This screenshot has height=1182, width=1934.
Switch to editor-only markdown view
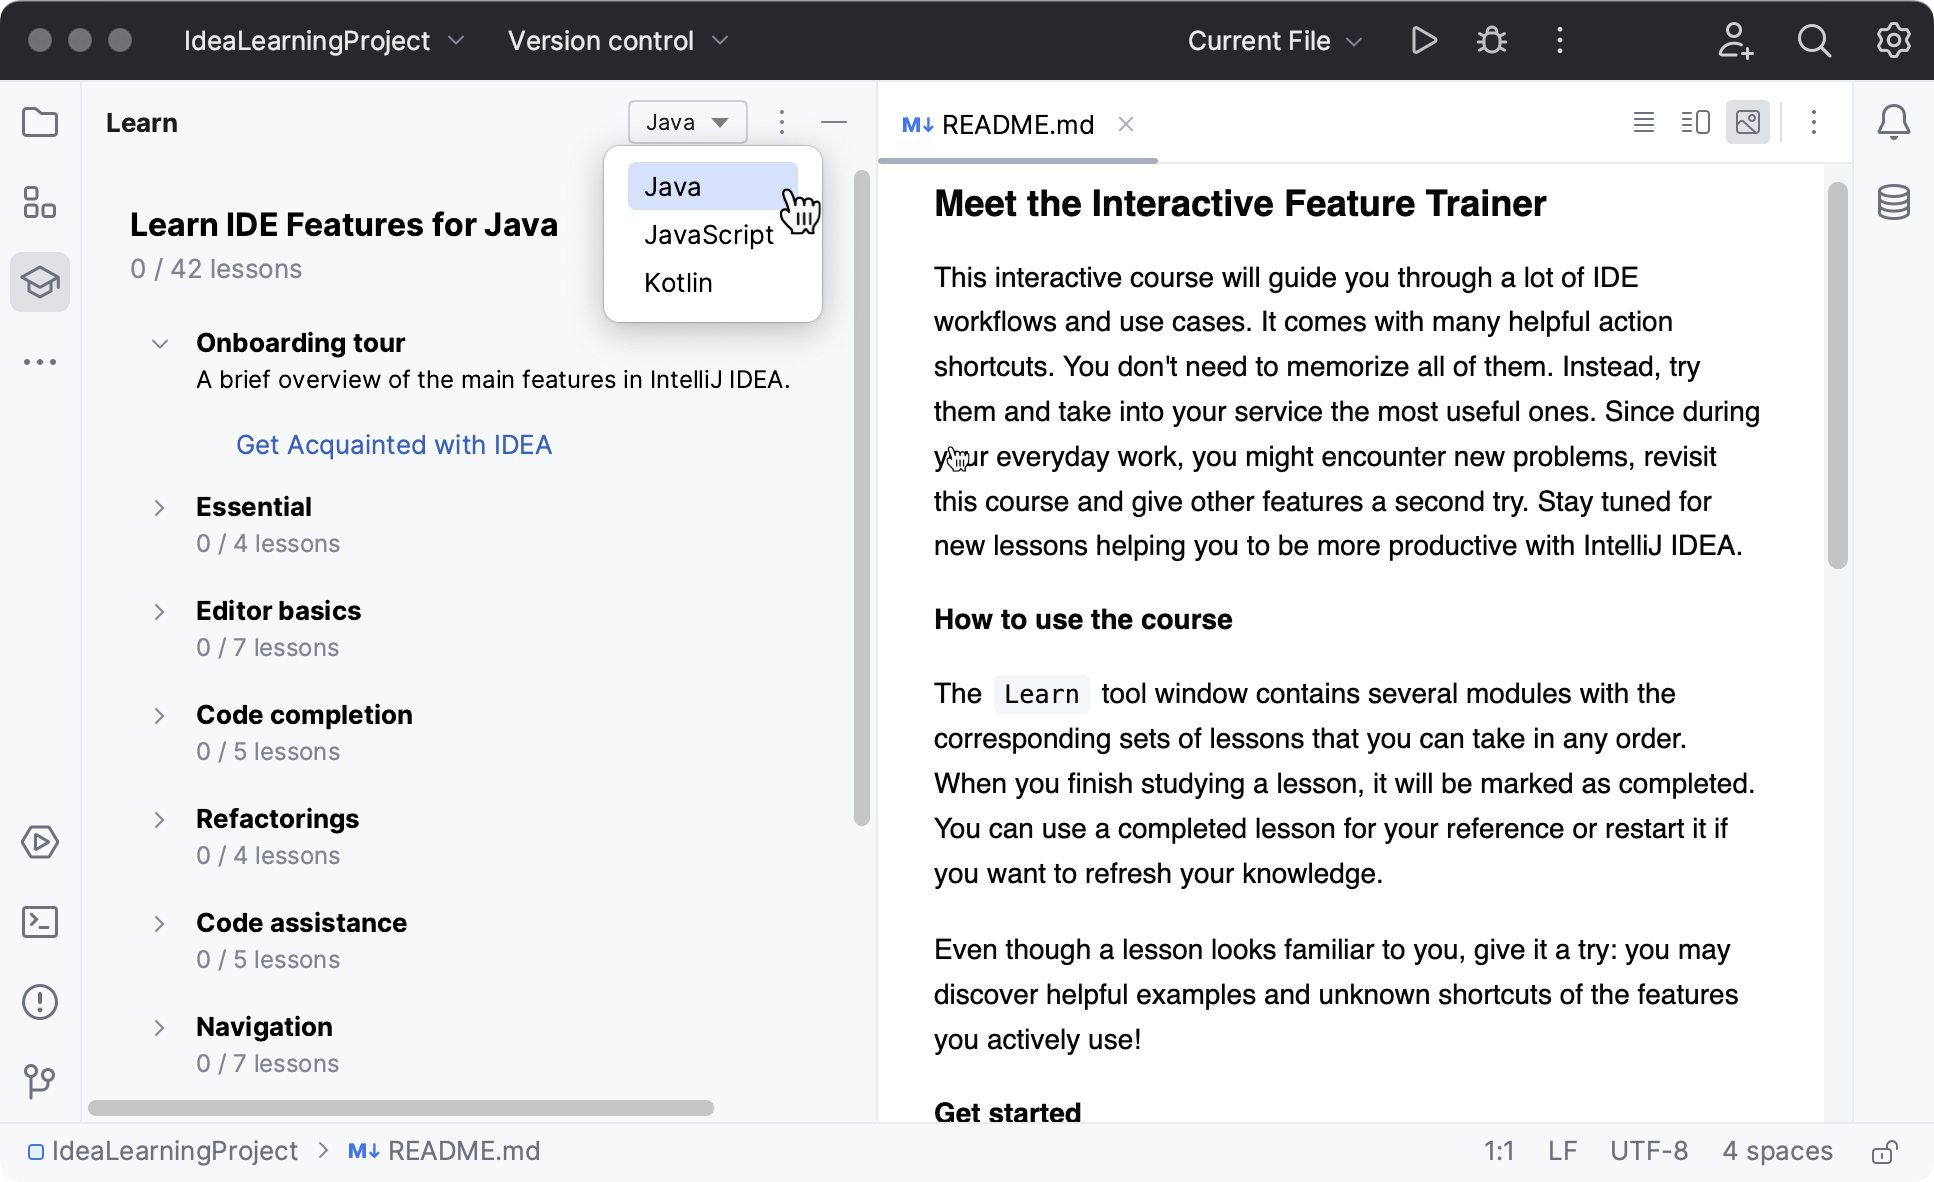click(1644, 123)
